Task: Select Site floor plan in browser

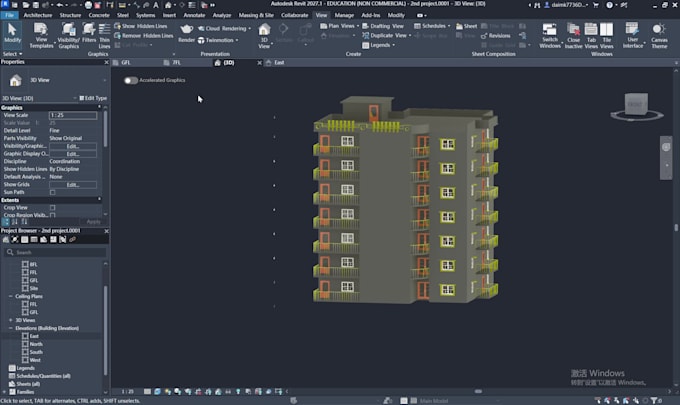Action: pos(33,288)
